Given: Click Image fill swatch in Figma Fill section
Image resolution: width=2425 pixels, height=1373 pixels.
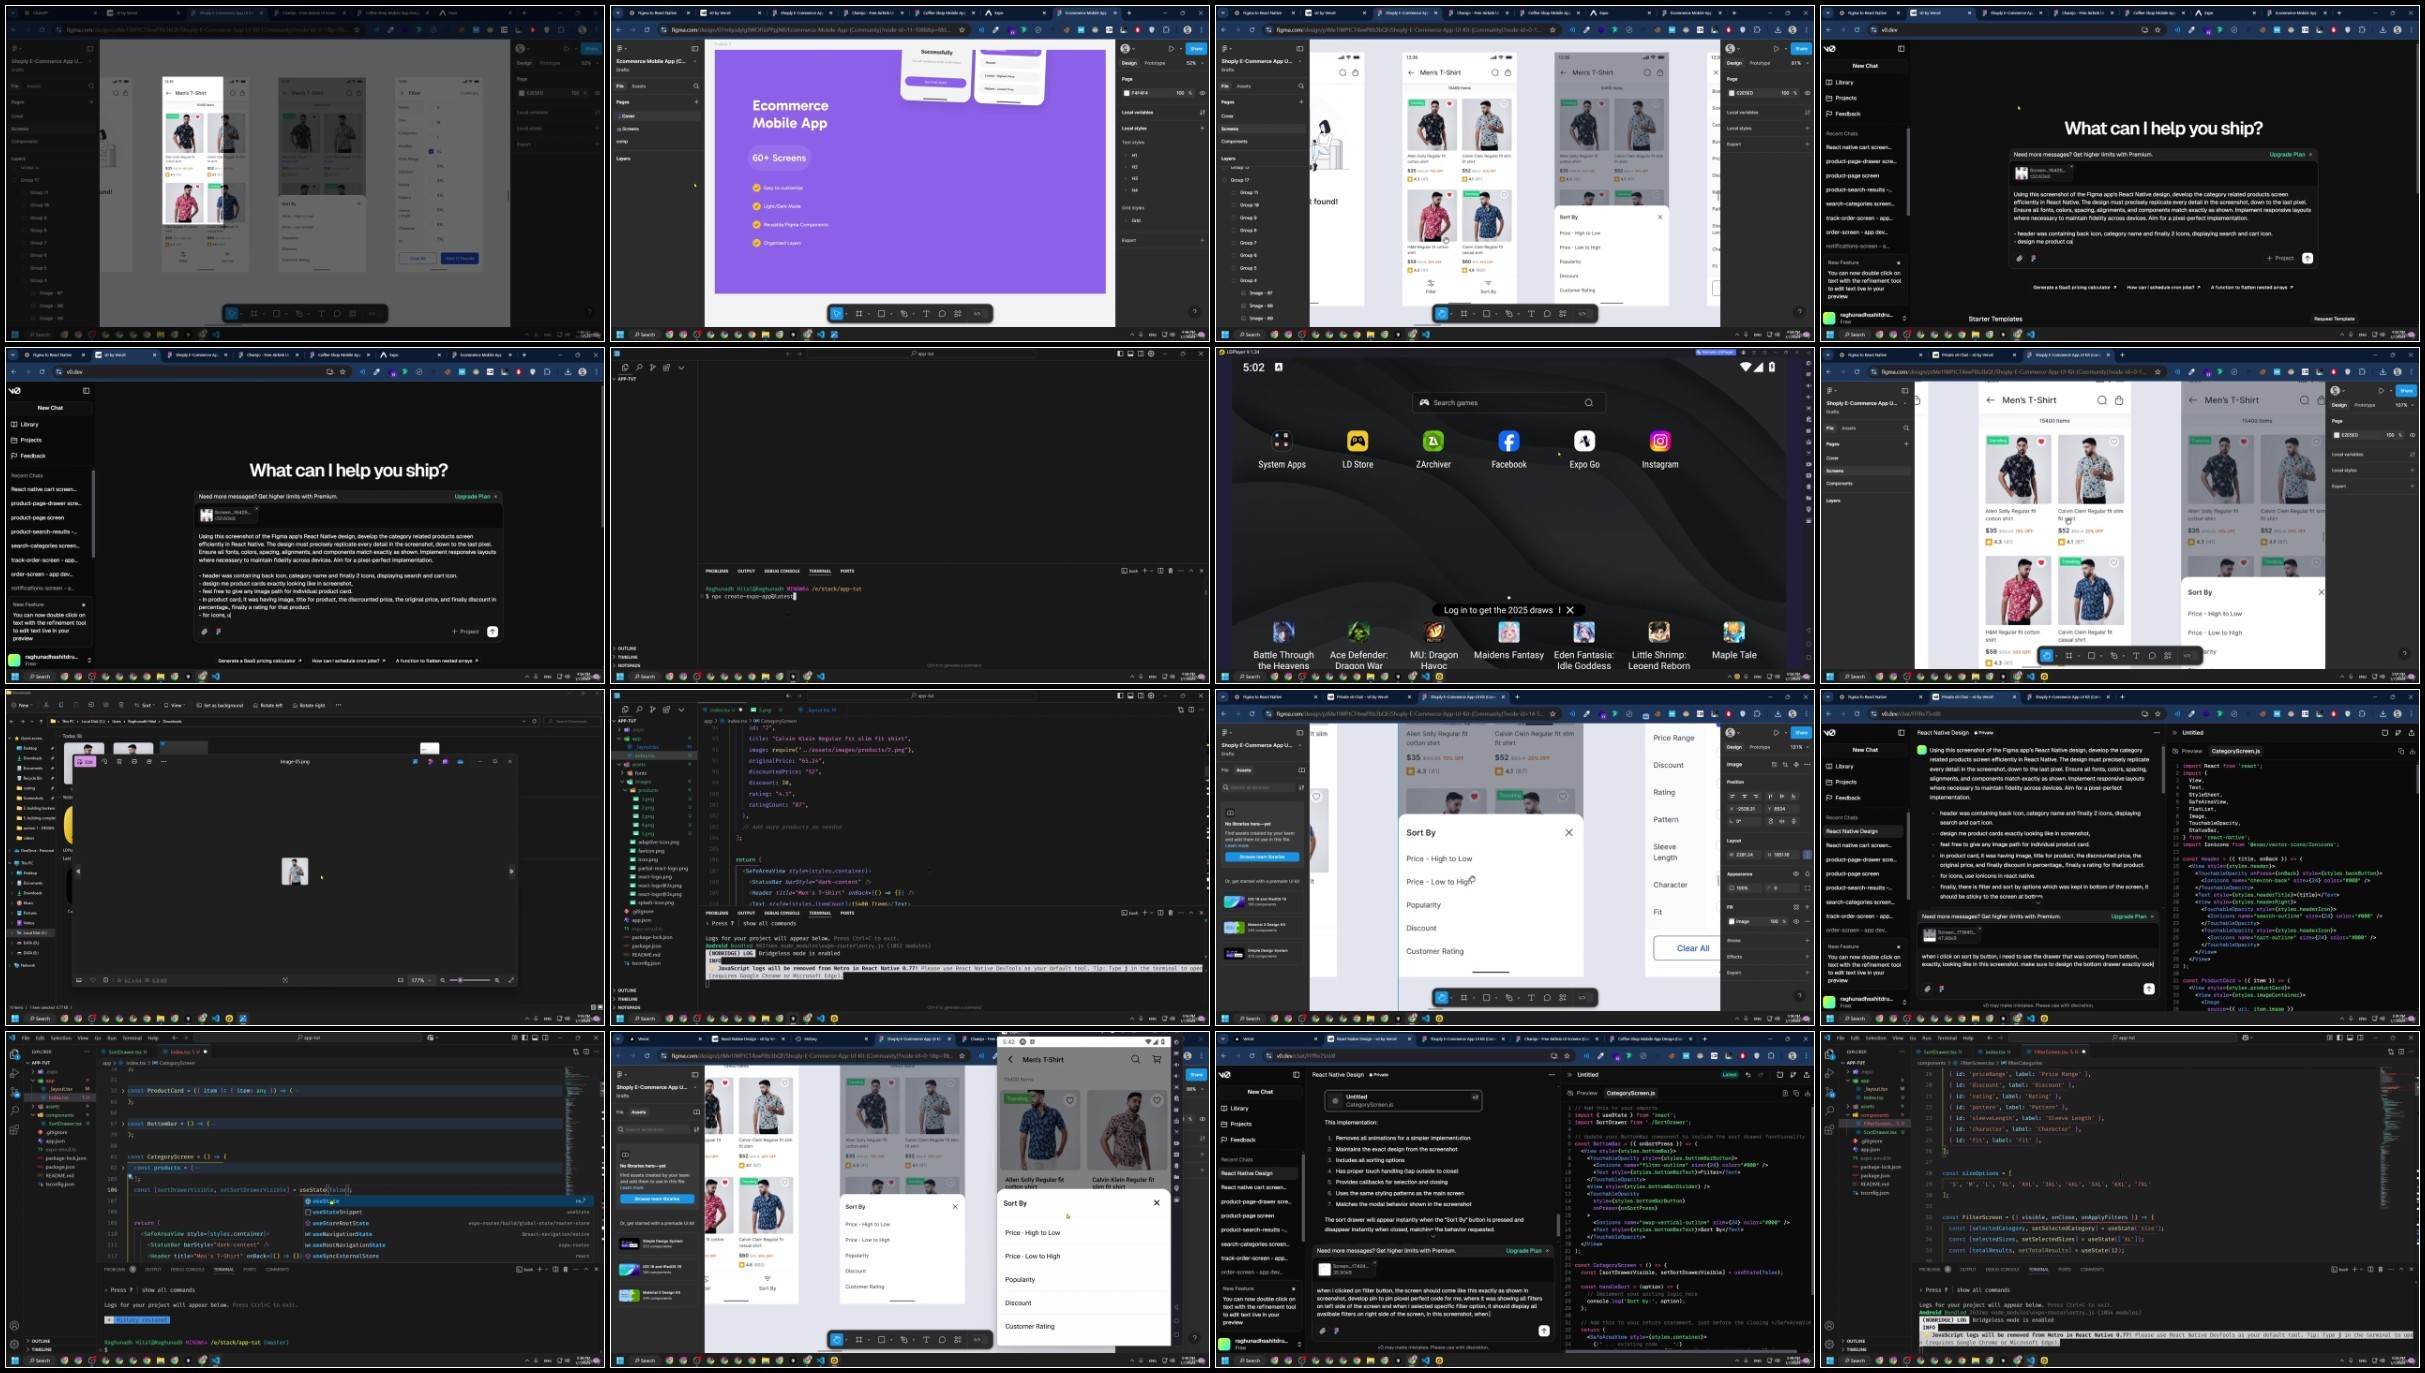Looking at the screenshot, I should coord(1731,921).
